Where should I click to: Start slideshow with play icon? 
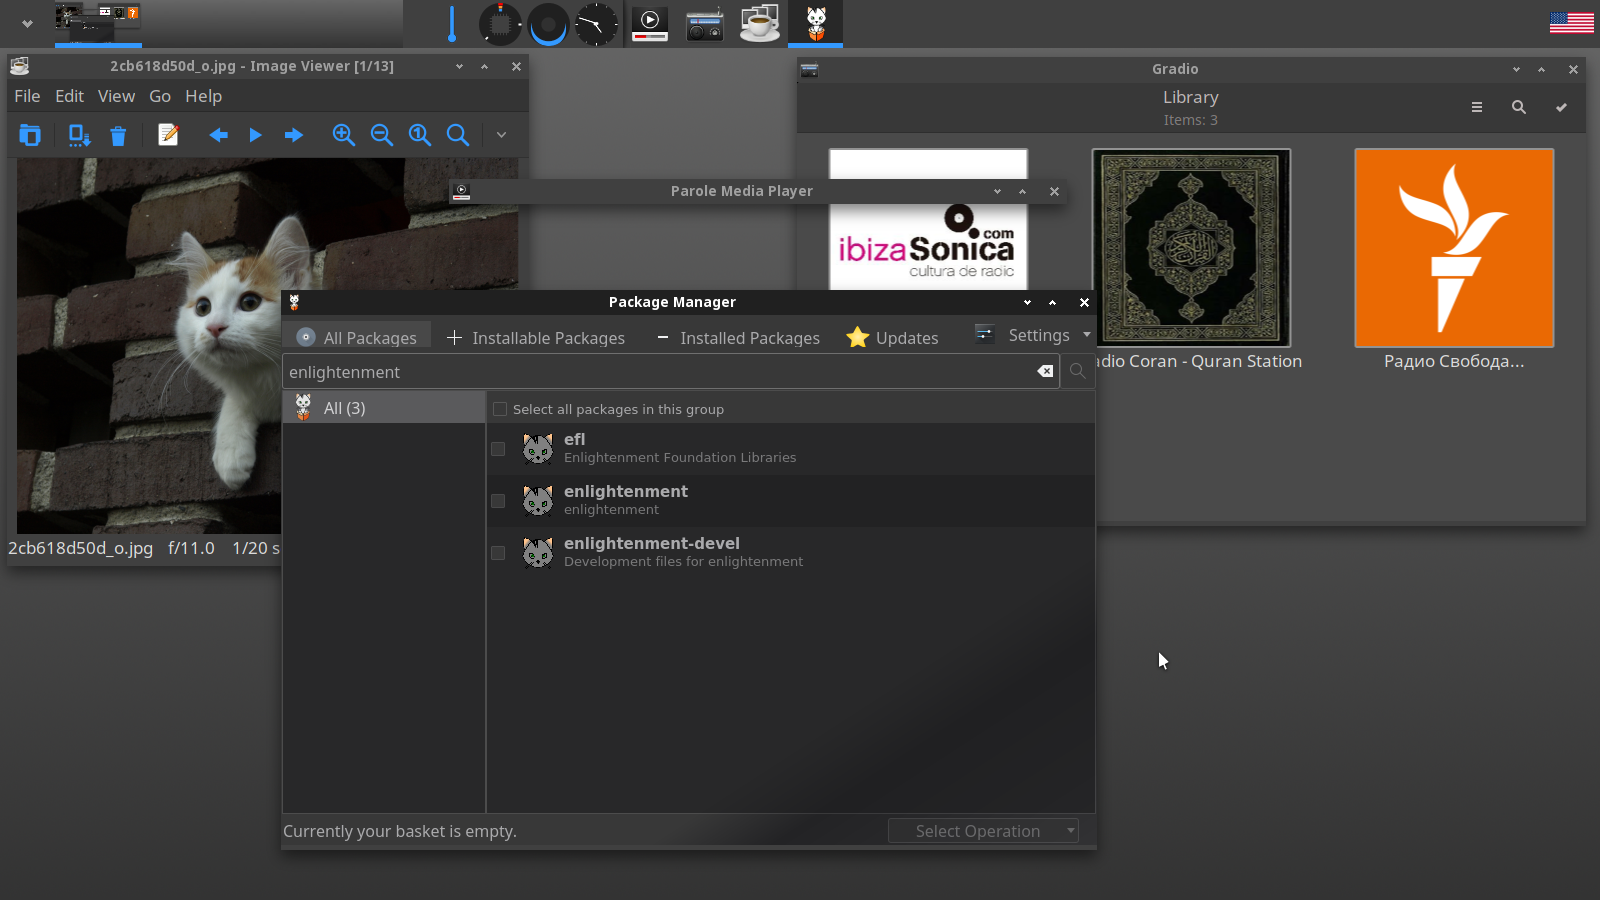pyautogui.click(x=255, y=135)
